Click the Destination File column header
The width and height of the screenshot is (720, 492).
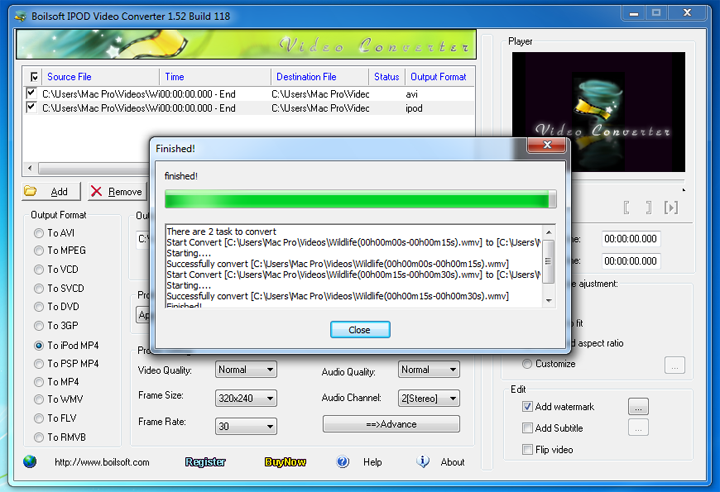point(320,77)
